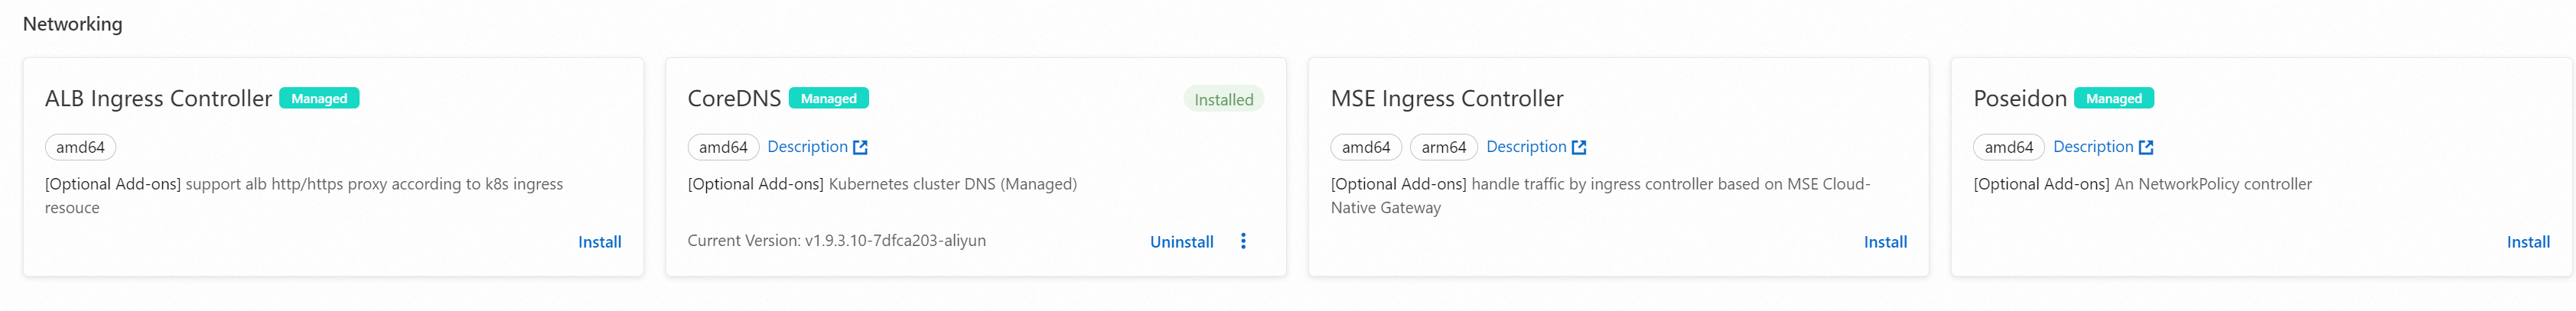Viewport: 2576px width, 311px height.
Task: Open the CoreDNS Description link
Action: (807, 147)
